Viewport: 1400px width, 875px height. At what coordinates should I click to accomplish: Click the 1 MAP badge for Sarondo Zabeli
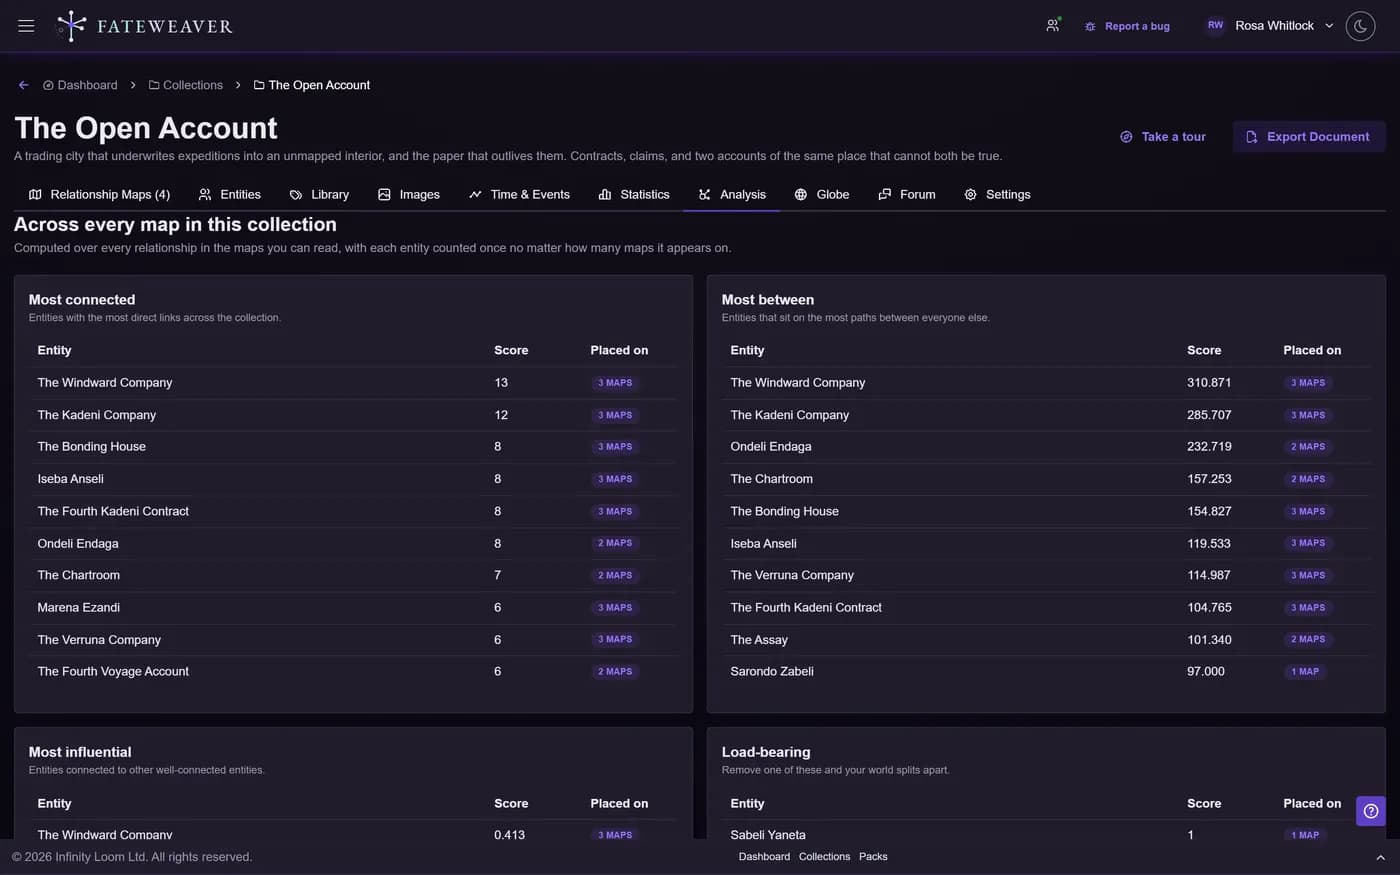coord(1305,672)
